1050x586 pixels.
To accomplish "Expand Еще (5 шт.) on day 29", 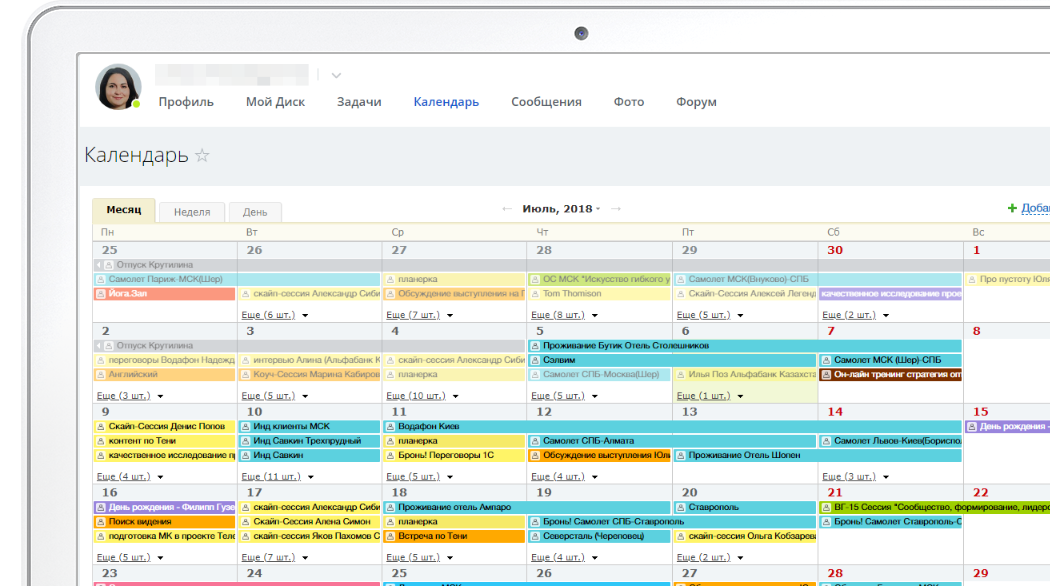I will [710, 315].
